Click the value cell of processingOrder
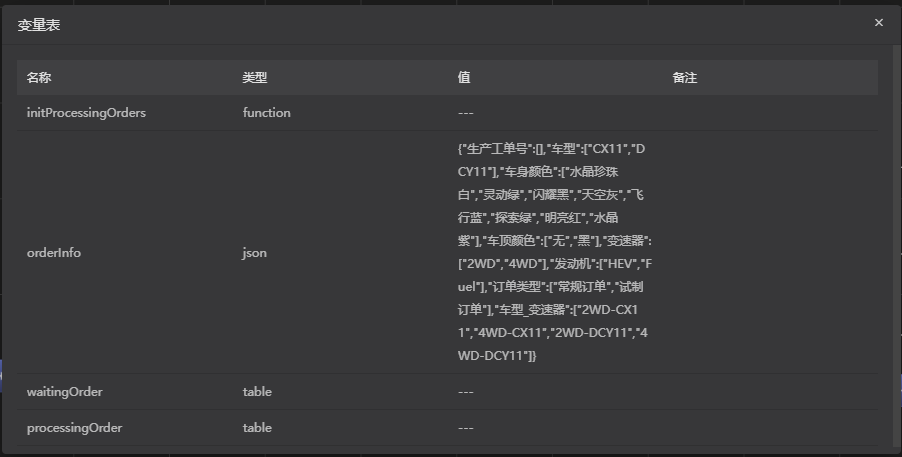This screenshot has height=457, width=902. [x=465, y=428]
